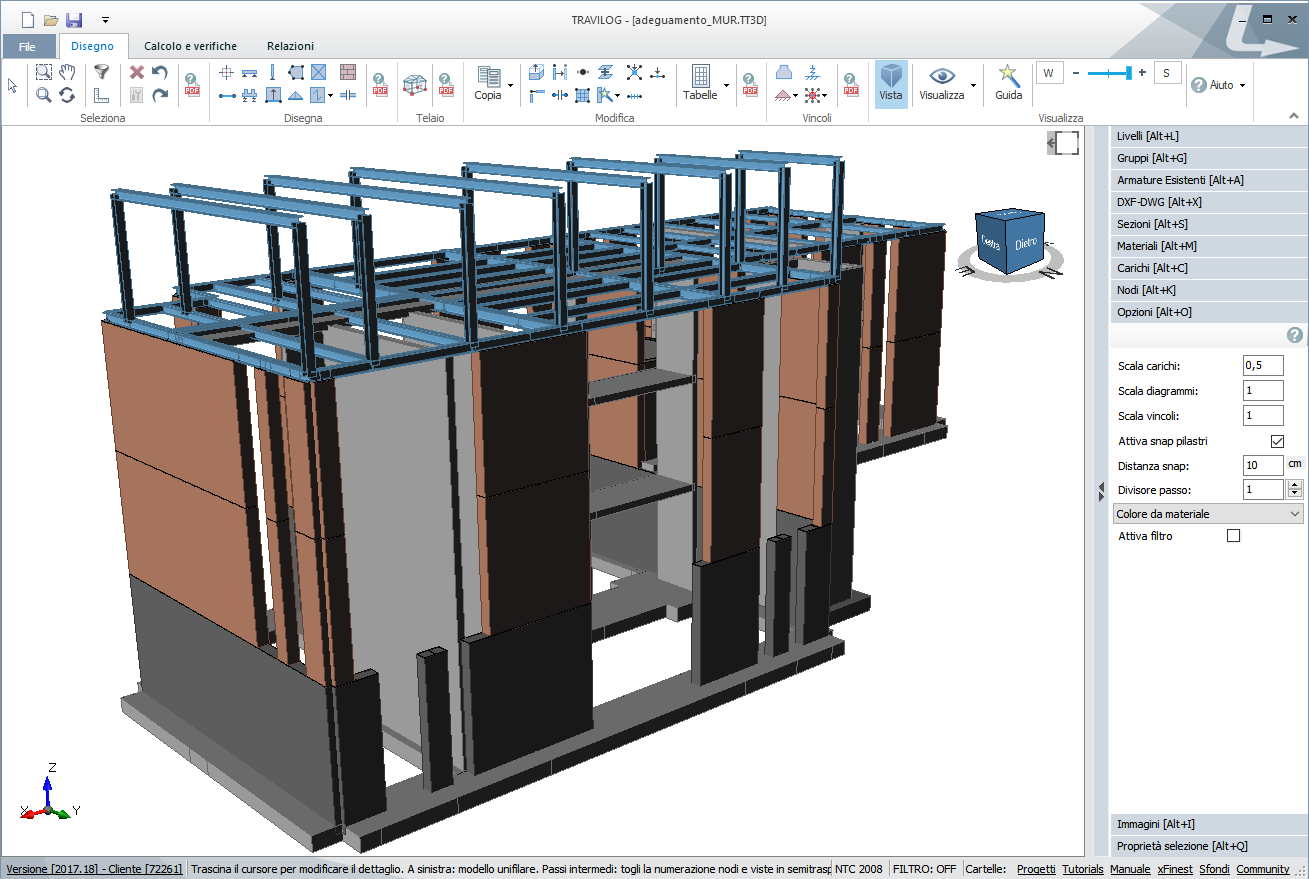The width and height of the screenshot is (1309, 879).
Task: Click the magnifier zoom tool
Action: click(44, 95)
